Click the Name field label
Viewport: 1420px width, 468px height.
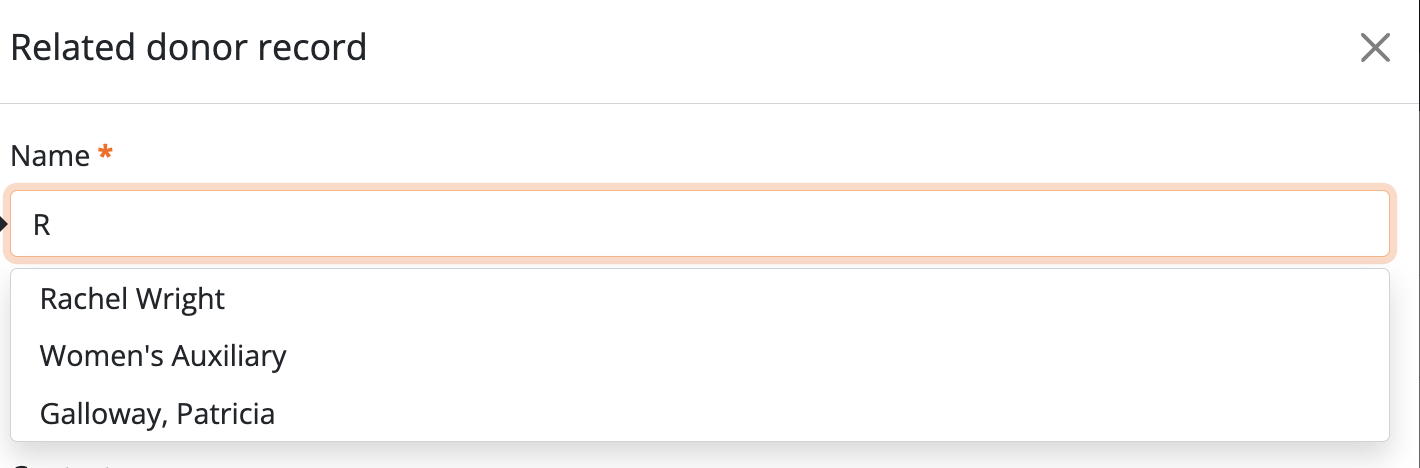click(50, 156)
